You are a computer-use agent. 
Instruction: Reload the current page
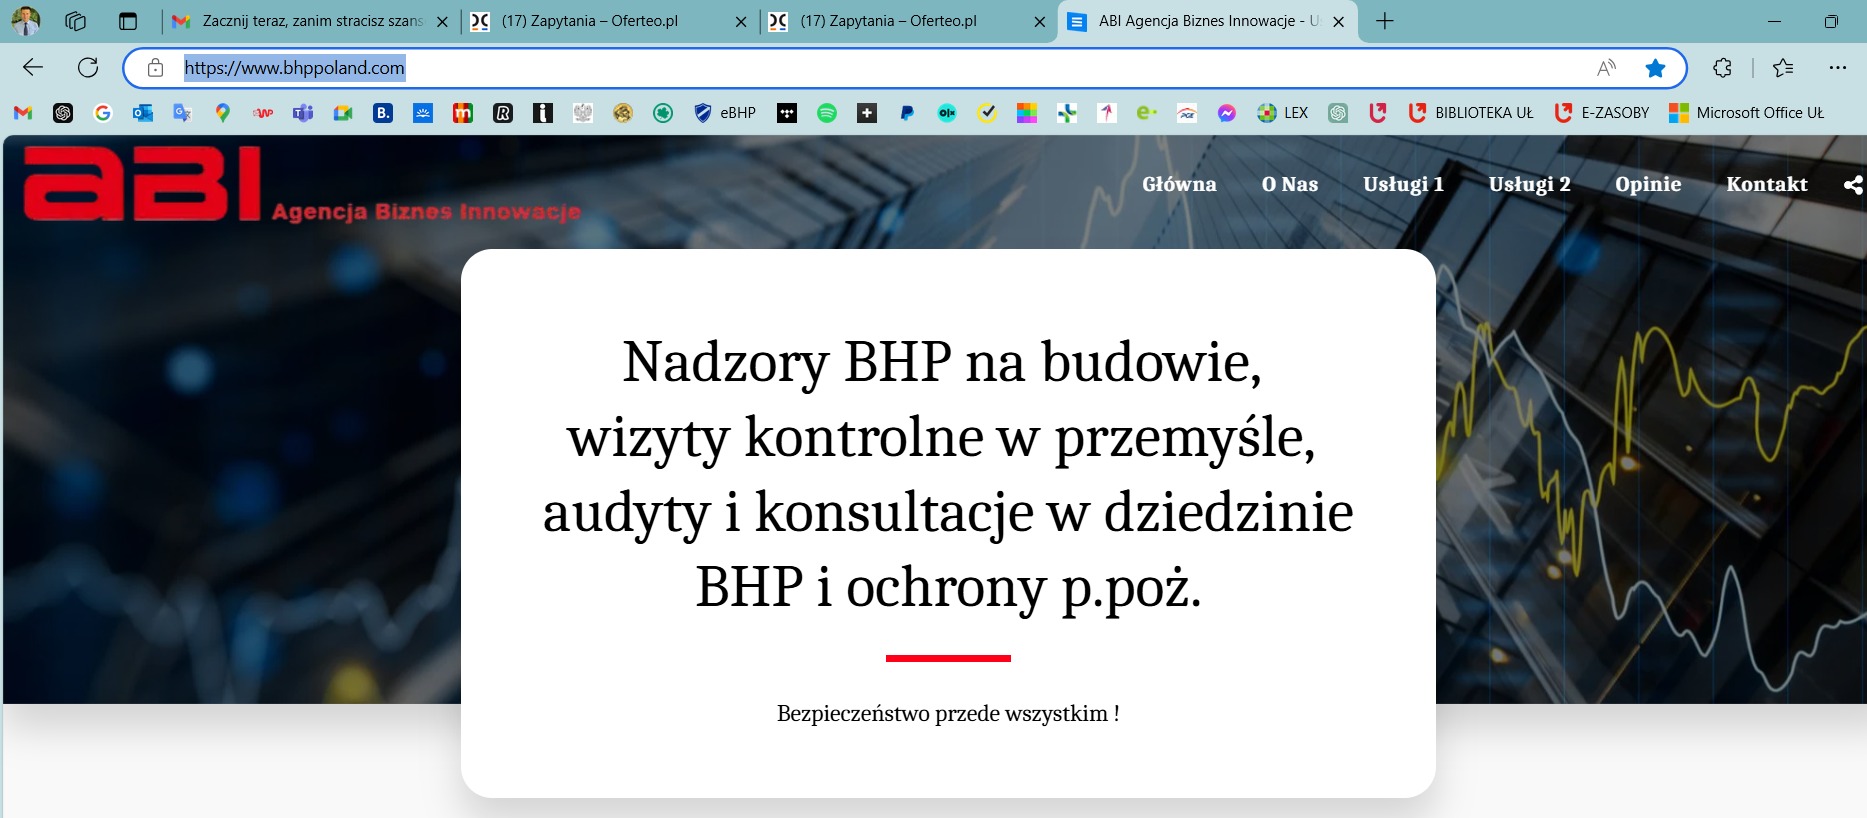coord(88,68)
